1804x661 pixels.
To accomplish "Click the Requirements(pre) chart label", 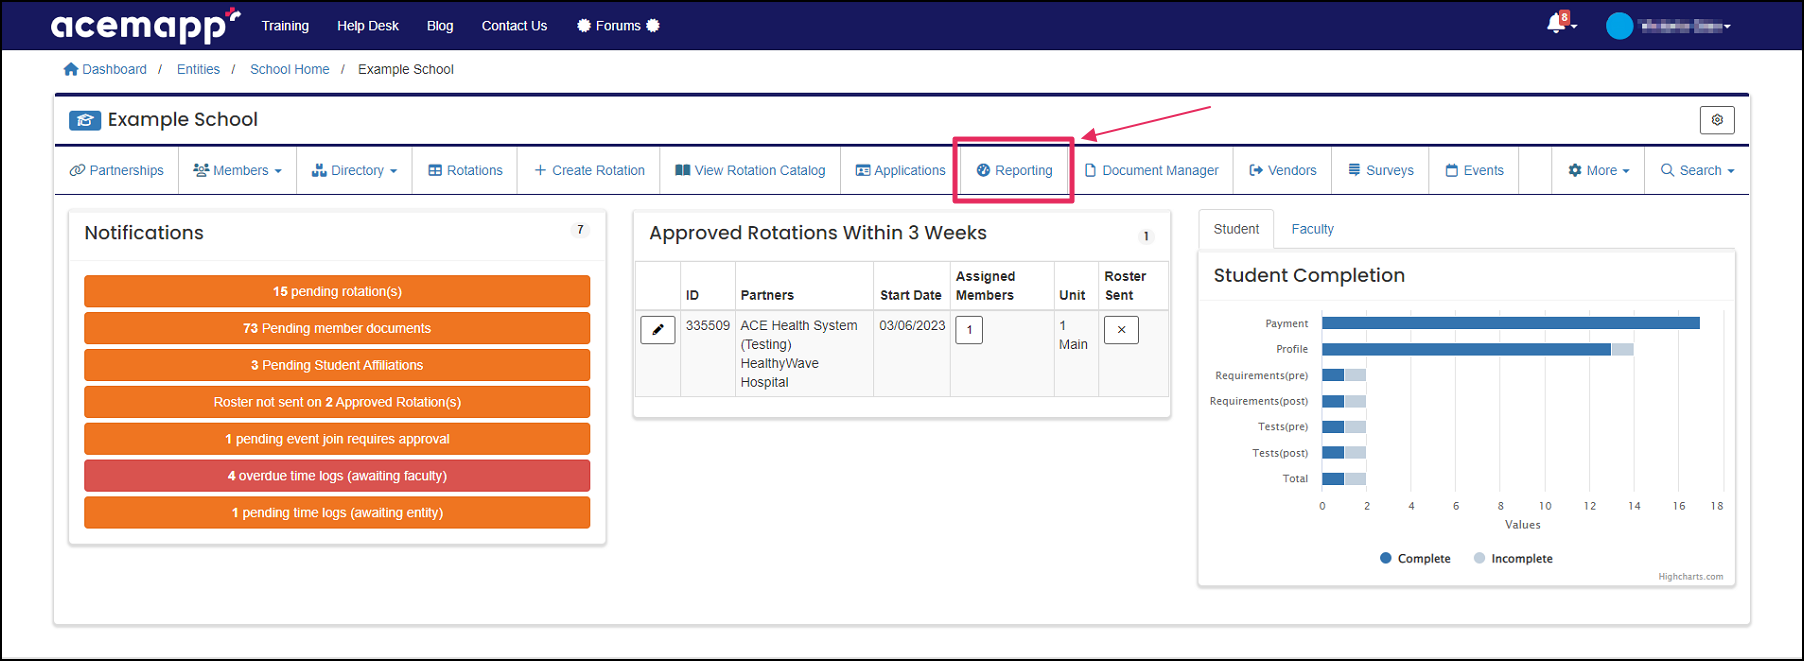I will [1261, 375].
